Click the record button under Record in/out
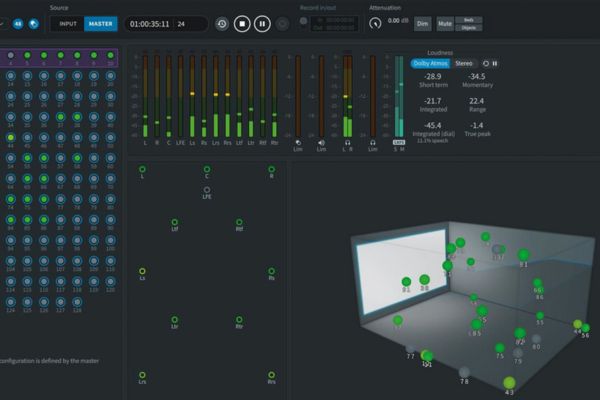 pos(303,22)
